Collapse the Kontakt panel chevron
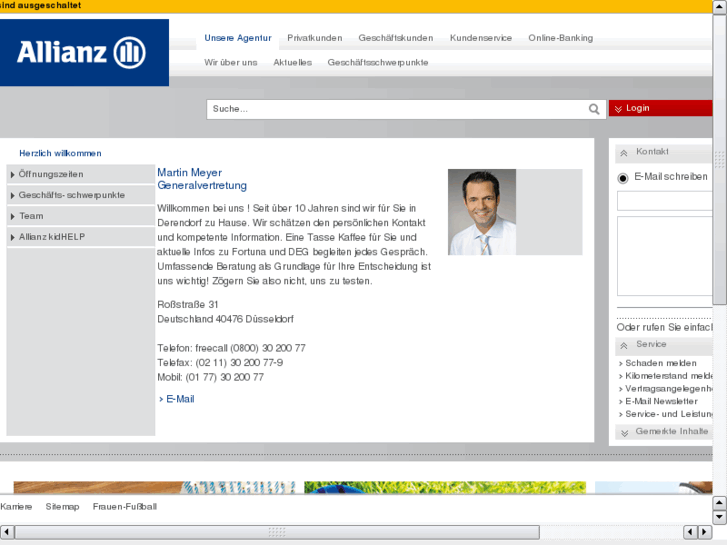727x545 pixels. (624, 153)
